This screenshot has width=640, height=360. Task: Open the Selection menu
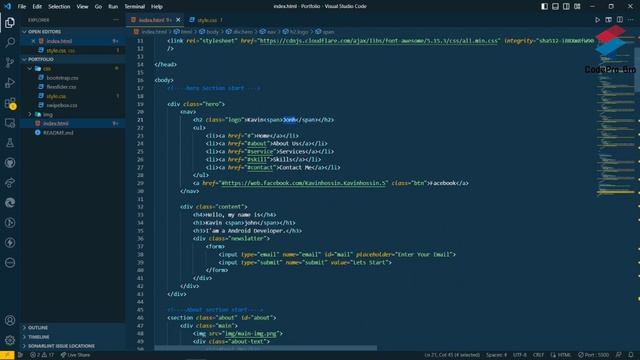[59, 7]
